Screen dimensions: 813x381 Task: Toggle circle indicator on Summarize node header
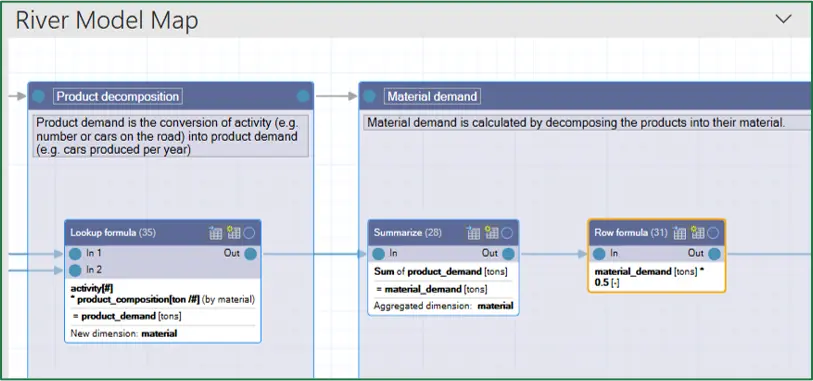507,233
